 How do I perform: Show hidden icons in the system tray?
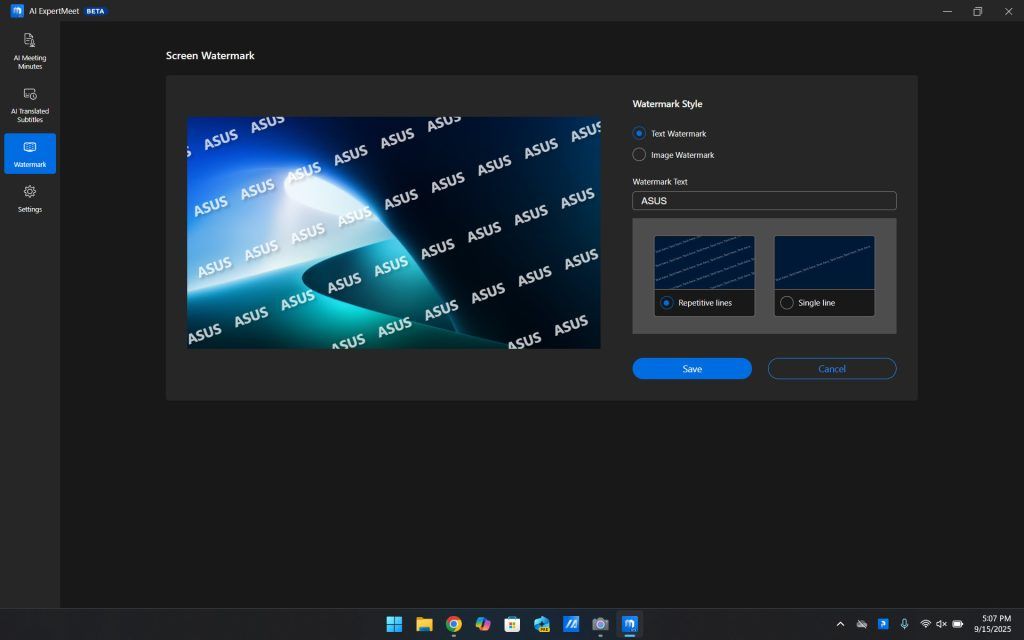[840, 624]
